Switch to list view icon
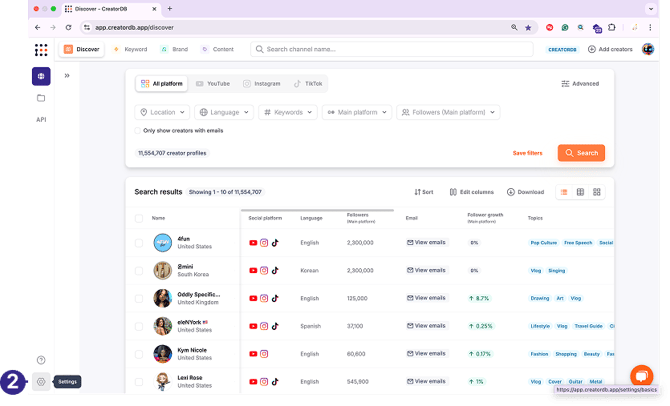The image size is (670, 406). [x=564, y=193]
